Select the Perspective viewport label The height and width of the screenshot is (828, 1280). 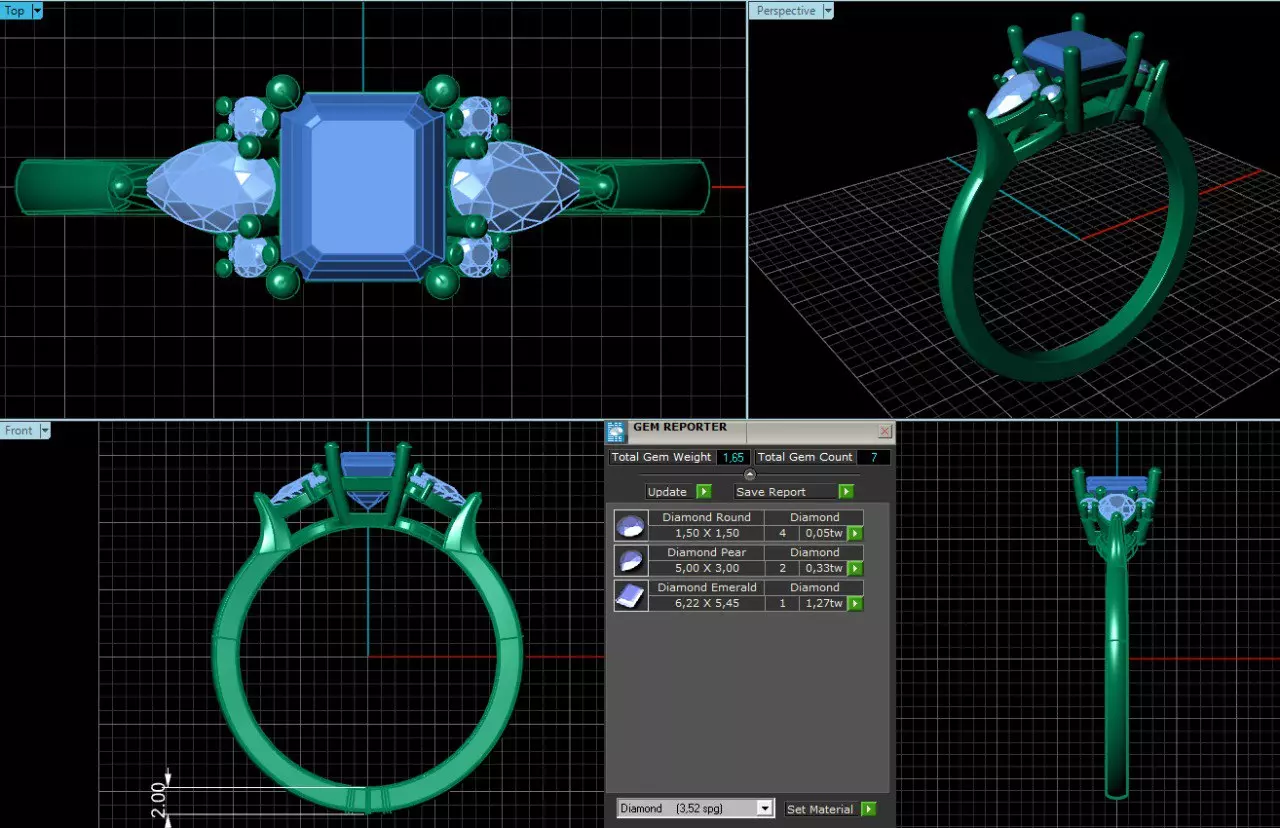786,10
